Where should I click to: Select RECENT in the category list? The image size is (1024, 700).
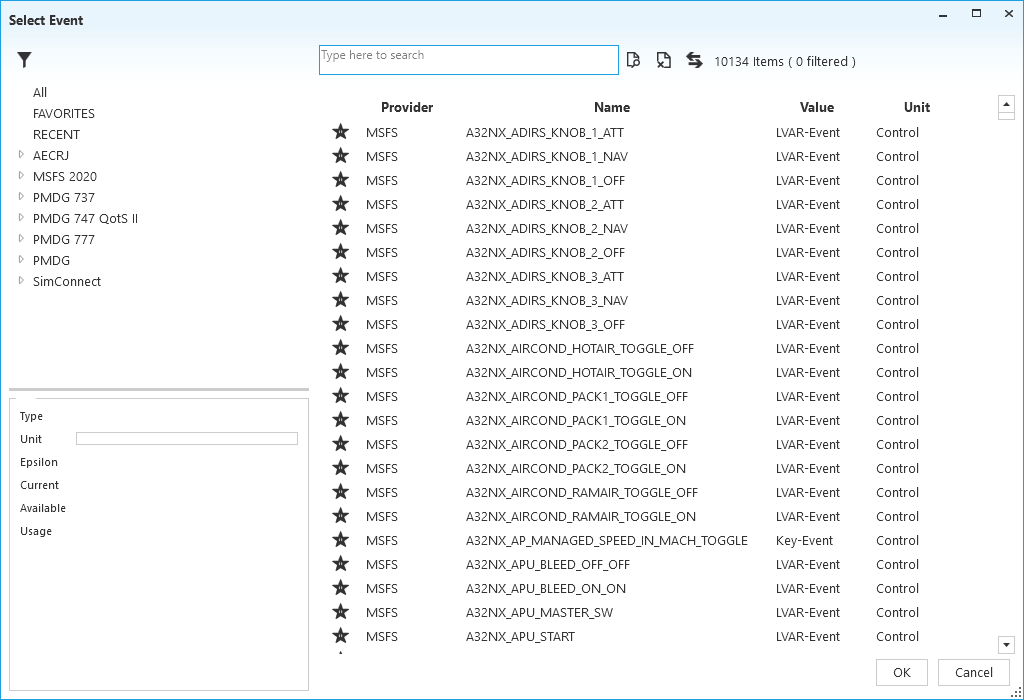(x=56, y=135)
